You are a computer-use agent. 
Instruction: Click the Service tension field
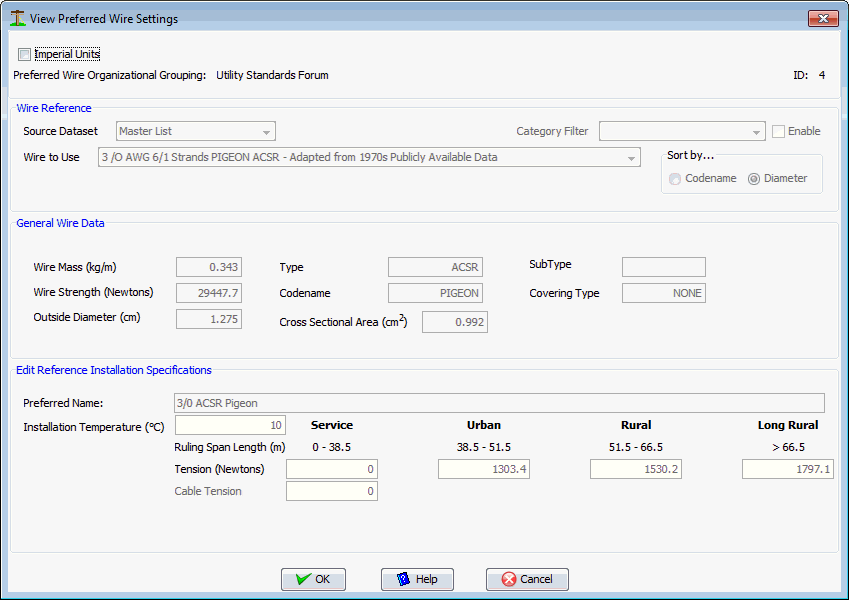click(332, 469)
